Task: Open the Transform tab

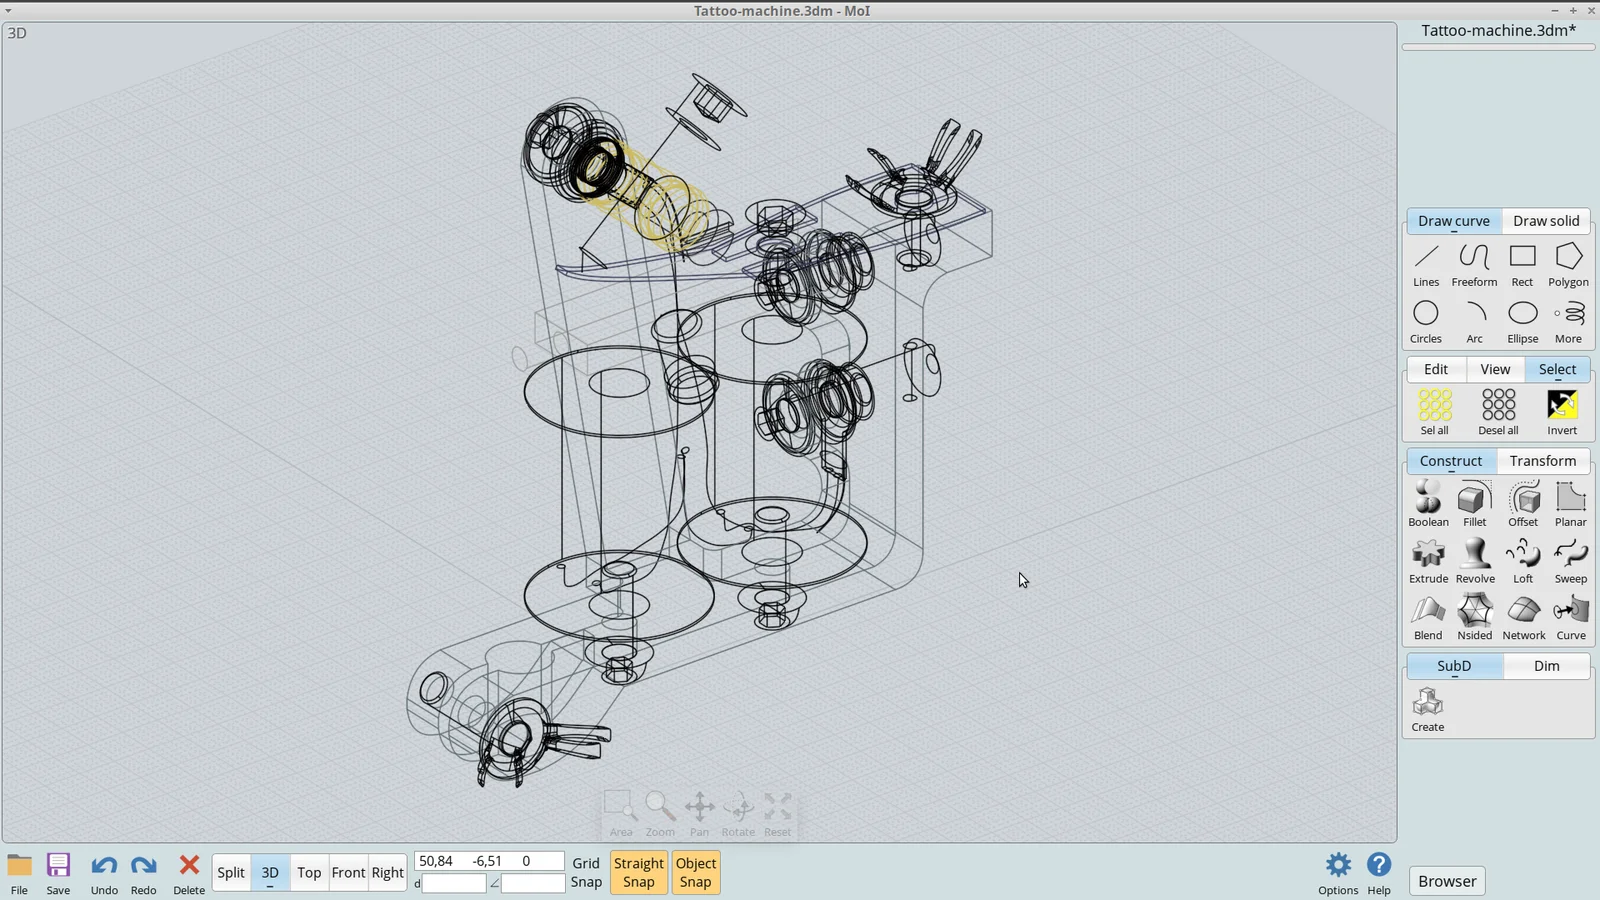Action: (1543, 461)
